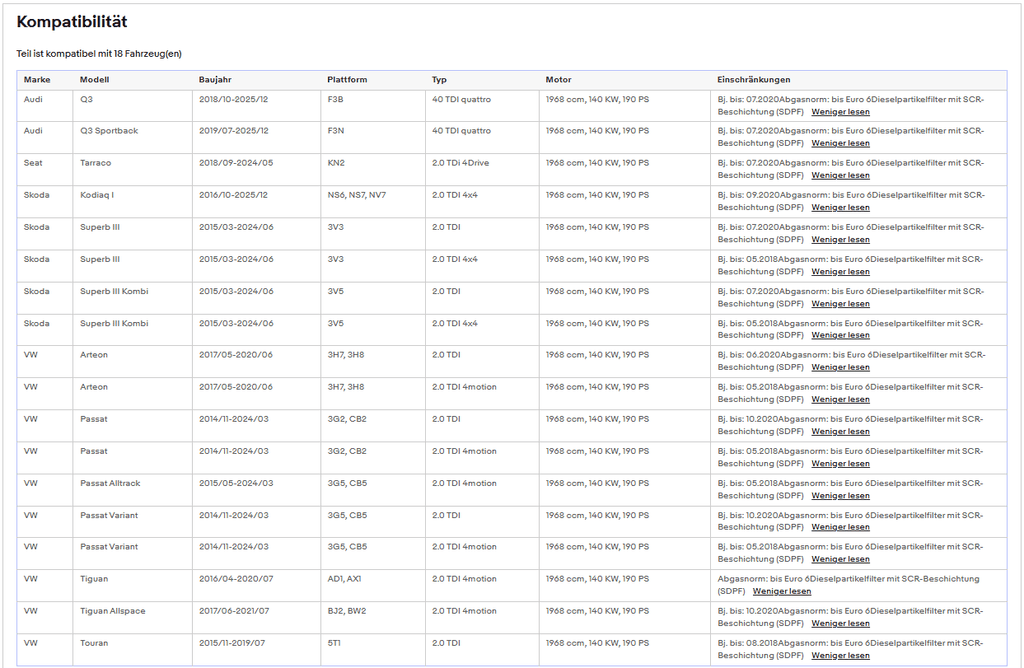
Task: Click '1968 ccm, 140 KW, 190 PS' in Touran row
Action: click(x=597, y=643)
